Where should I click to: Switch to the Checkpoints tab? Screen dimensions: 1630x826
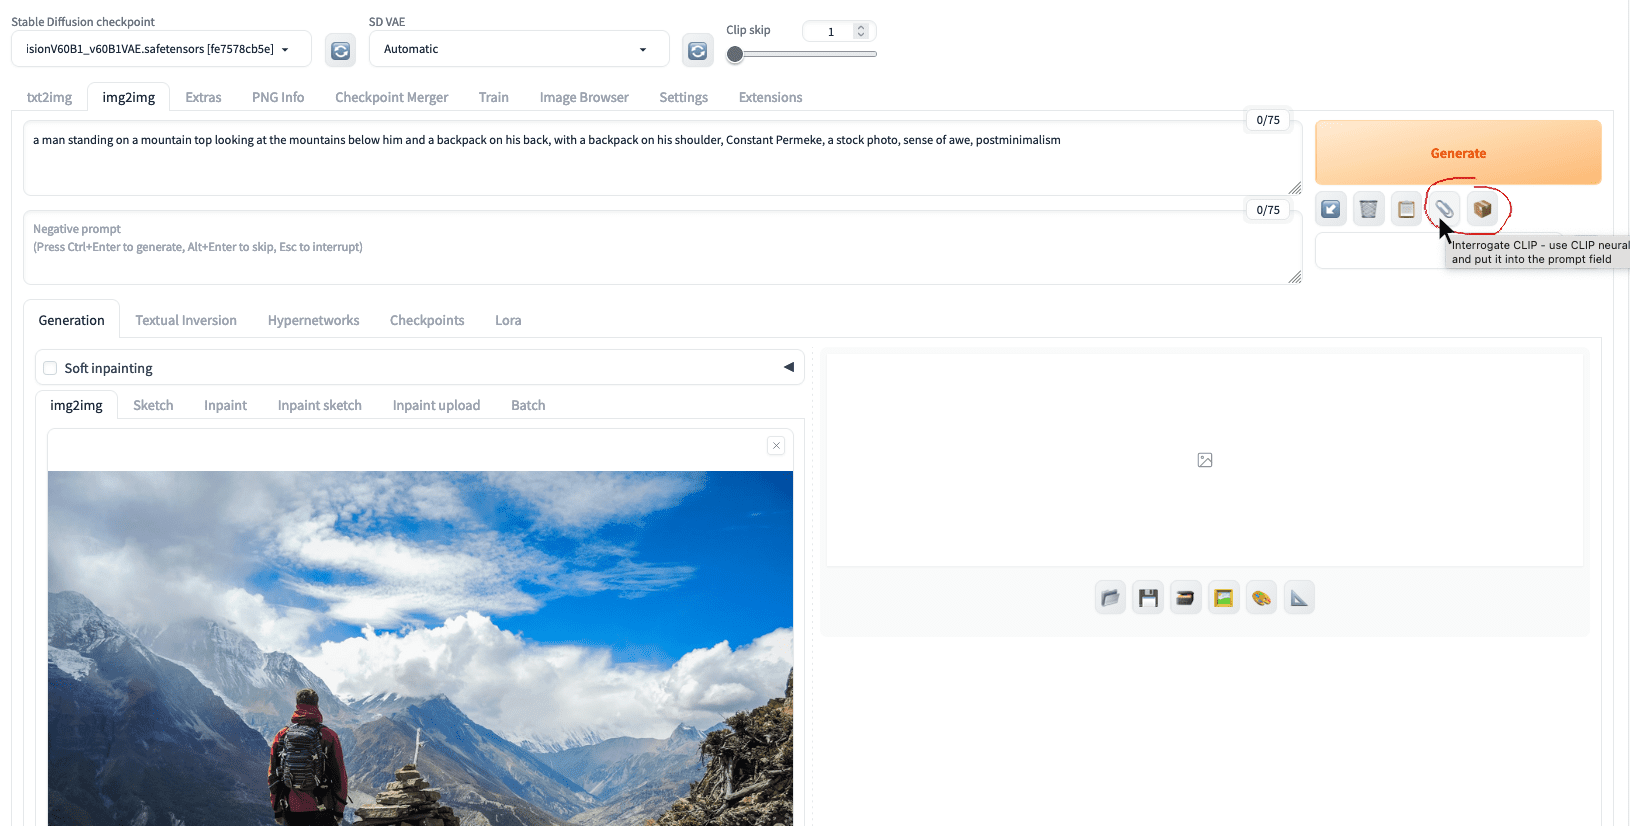(x=427, y=320)
